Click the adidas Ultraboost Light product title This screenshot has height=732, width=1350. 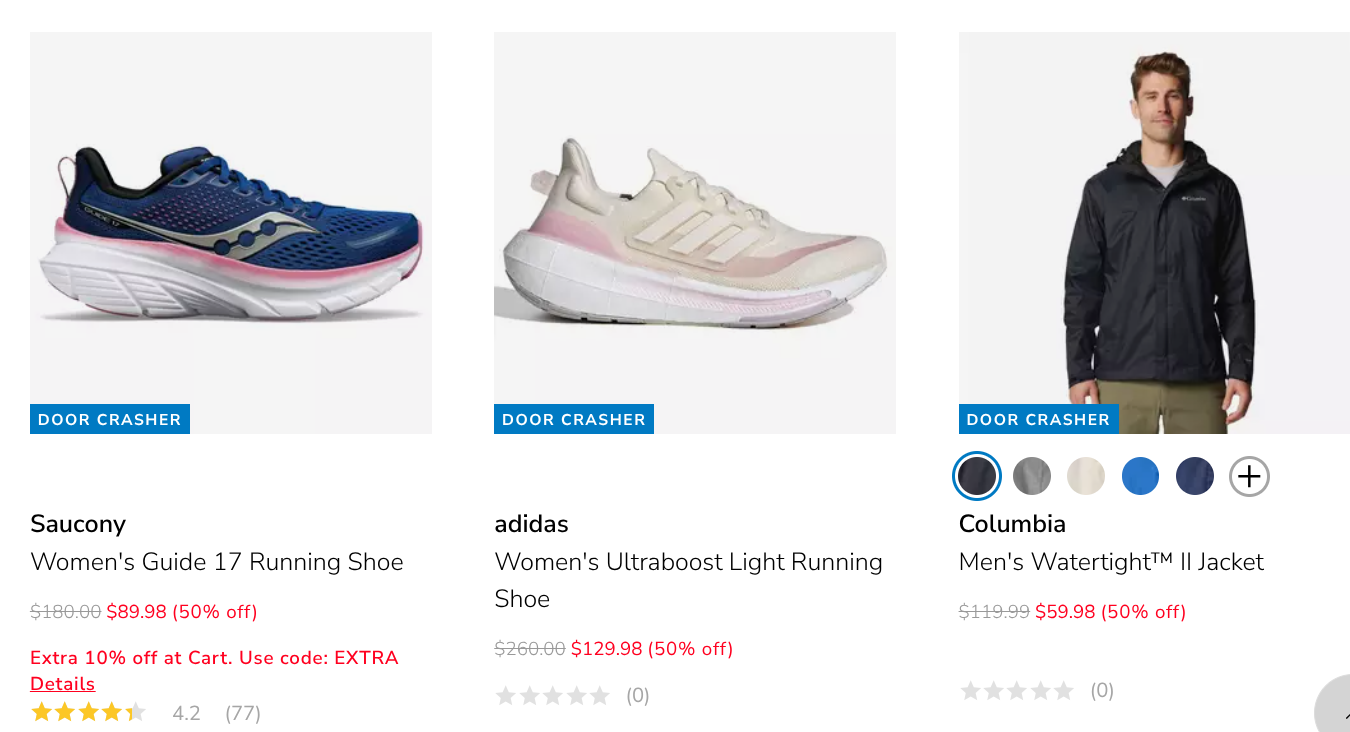(688, 580)
